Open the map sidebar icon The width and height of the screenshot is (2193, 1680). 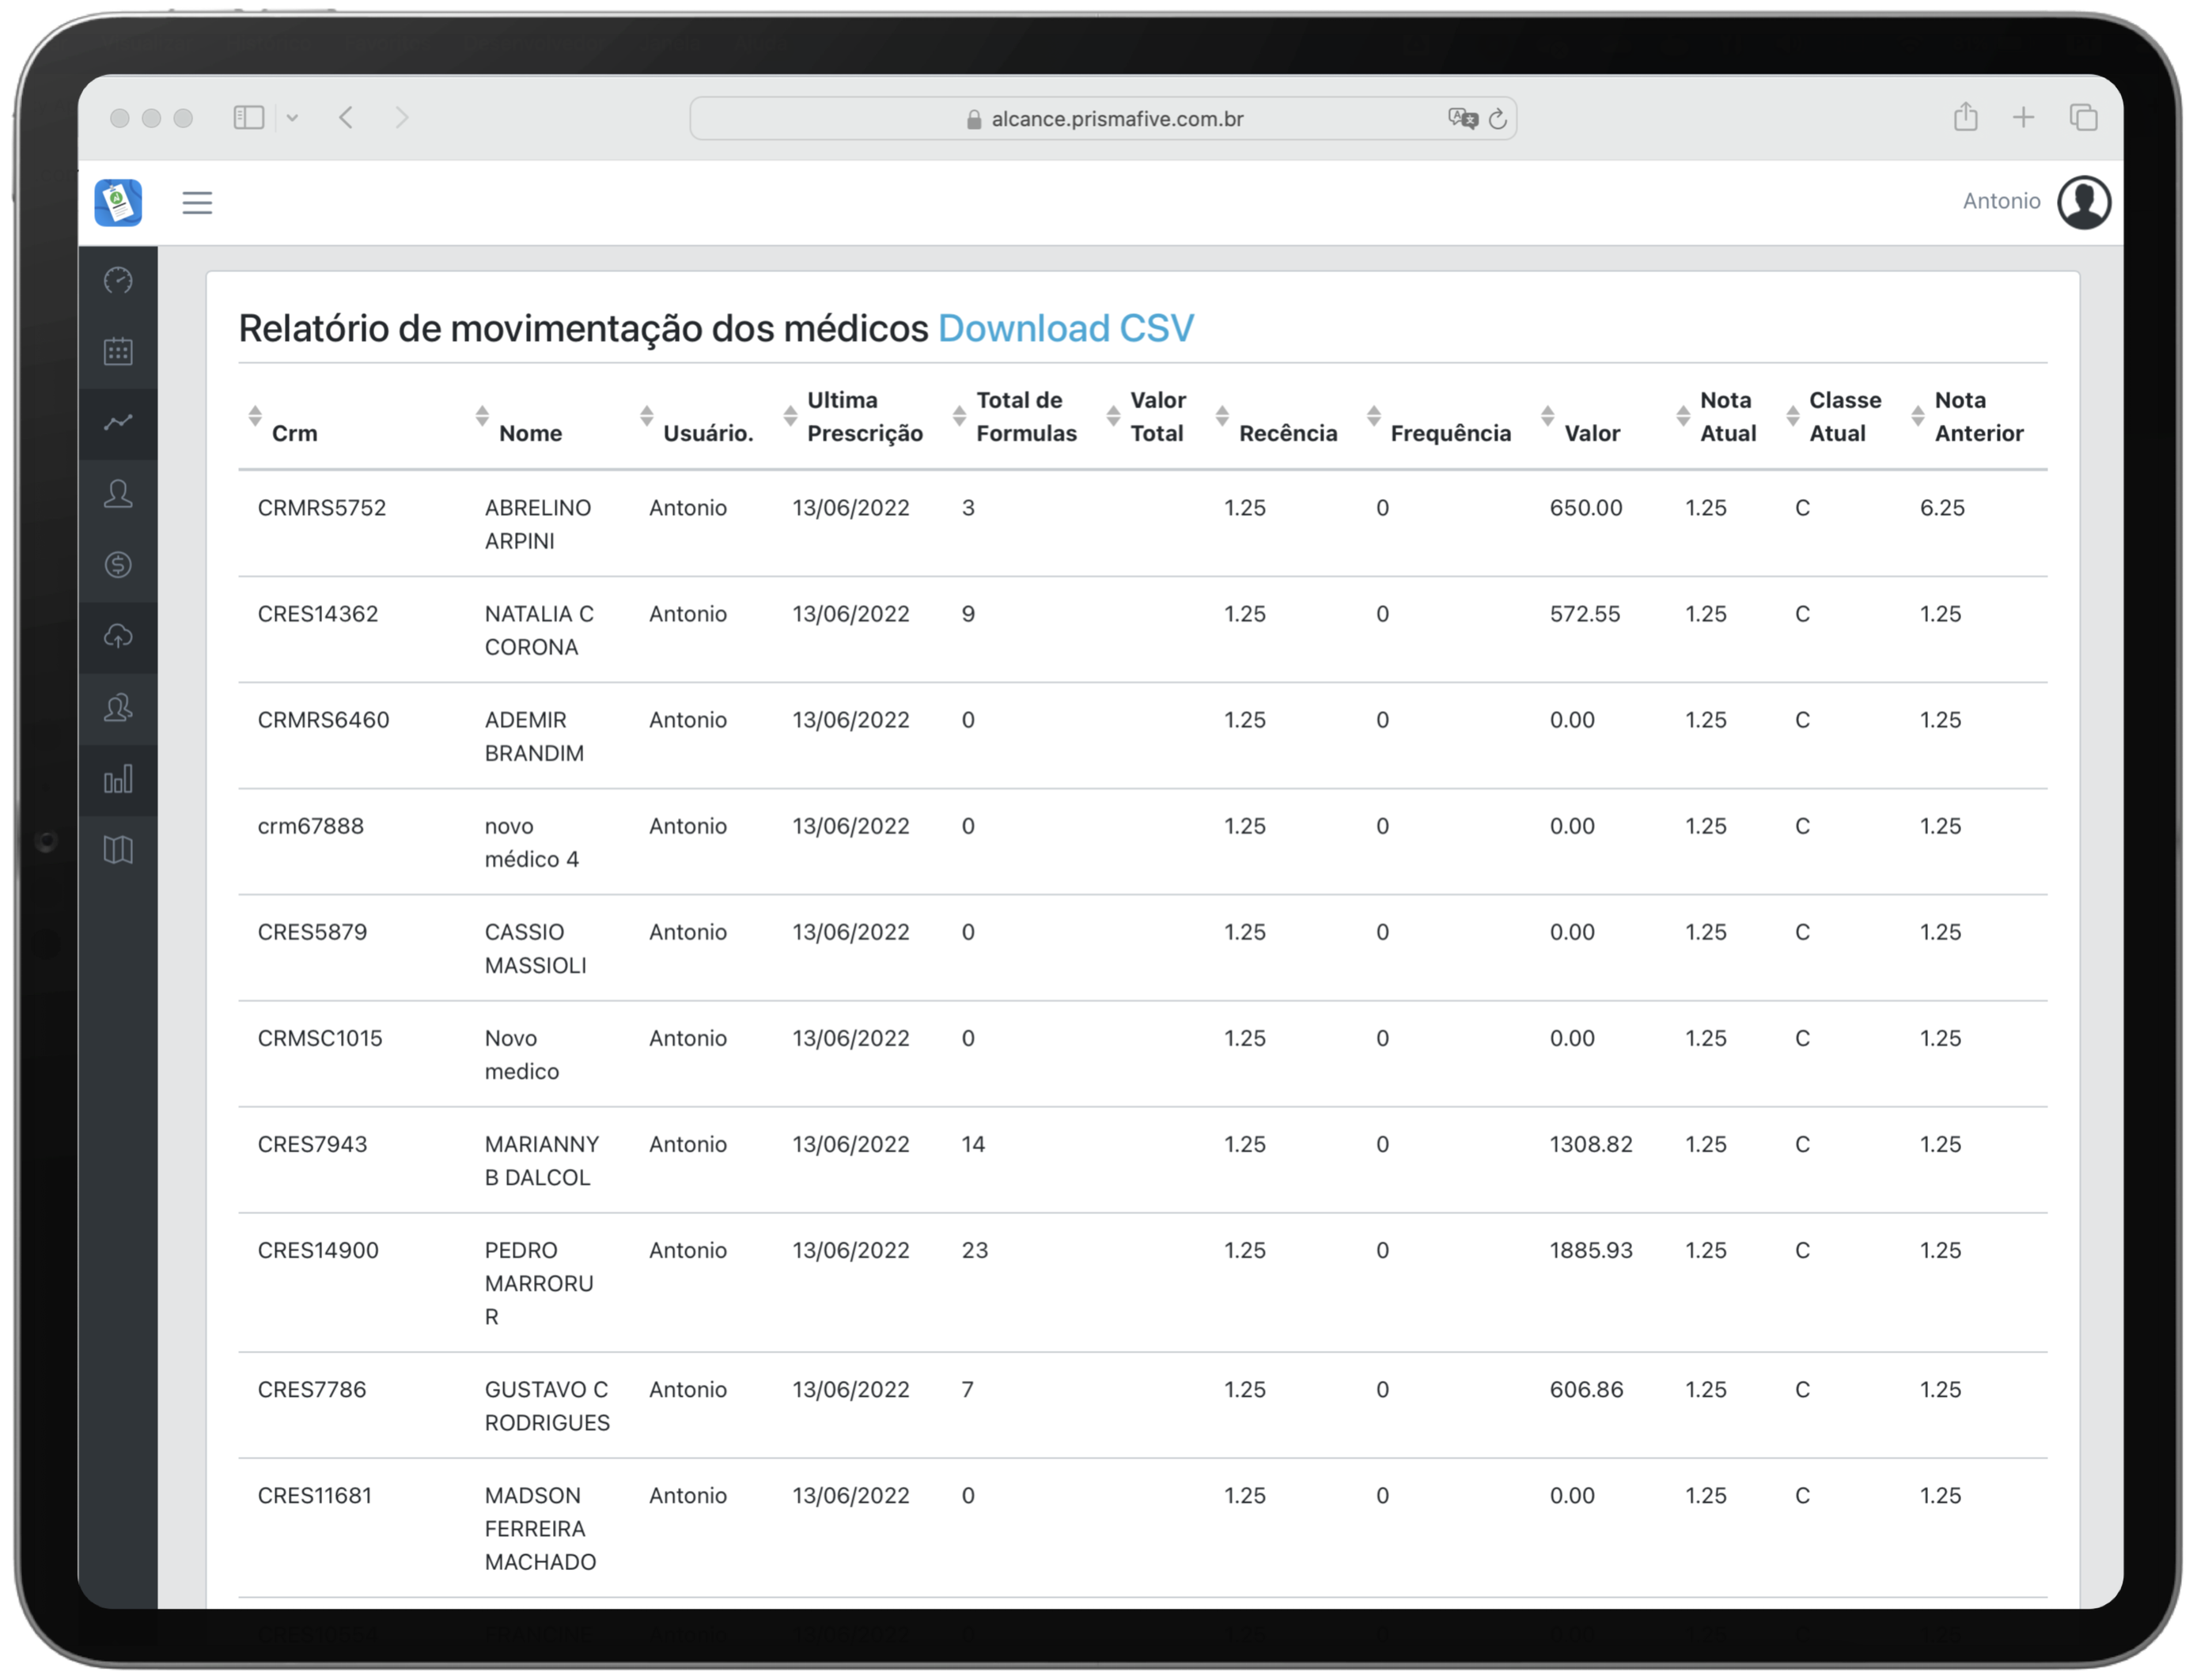coord(118,850)
